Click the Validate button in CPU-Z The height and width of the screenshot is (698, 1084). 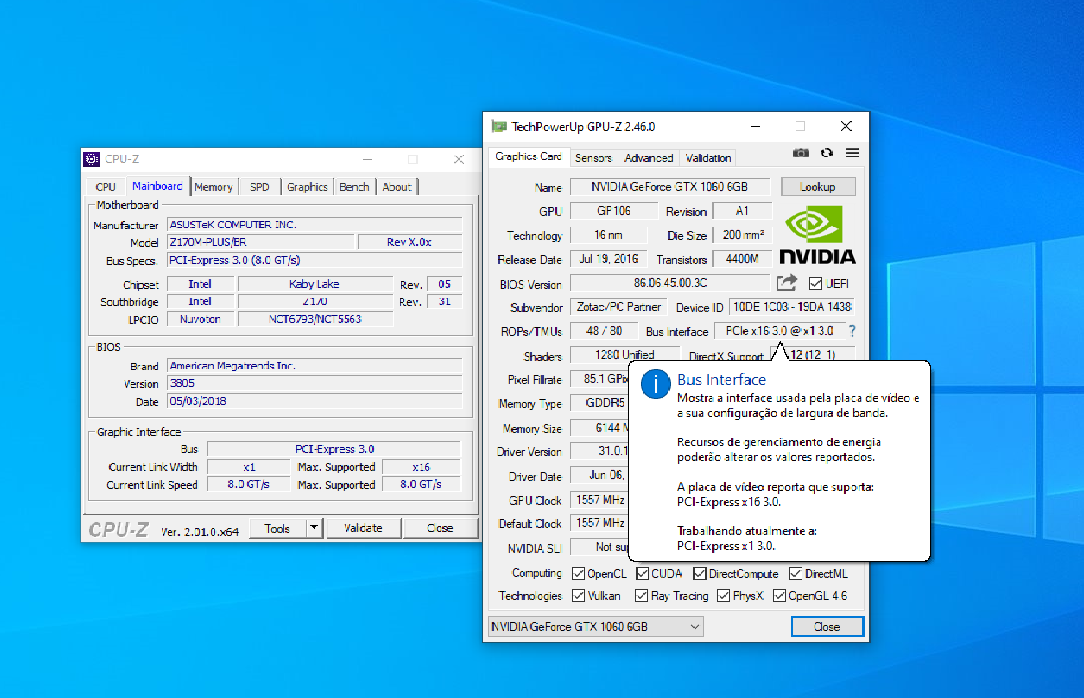[363, 528]
